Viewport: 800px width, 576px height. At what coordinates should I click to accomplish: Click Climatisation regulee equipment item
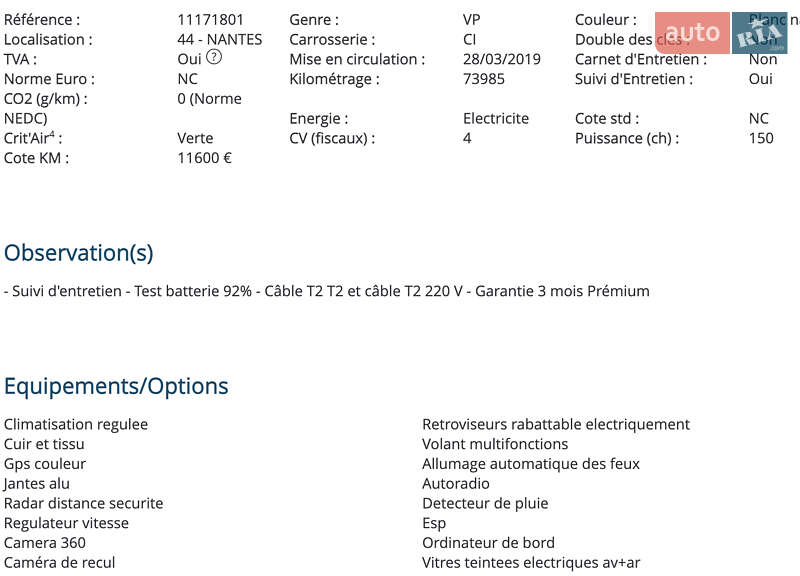(76, 424)
